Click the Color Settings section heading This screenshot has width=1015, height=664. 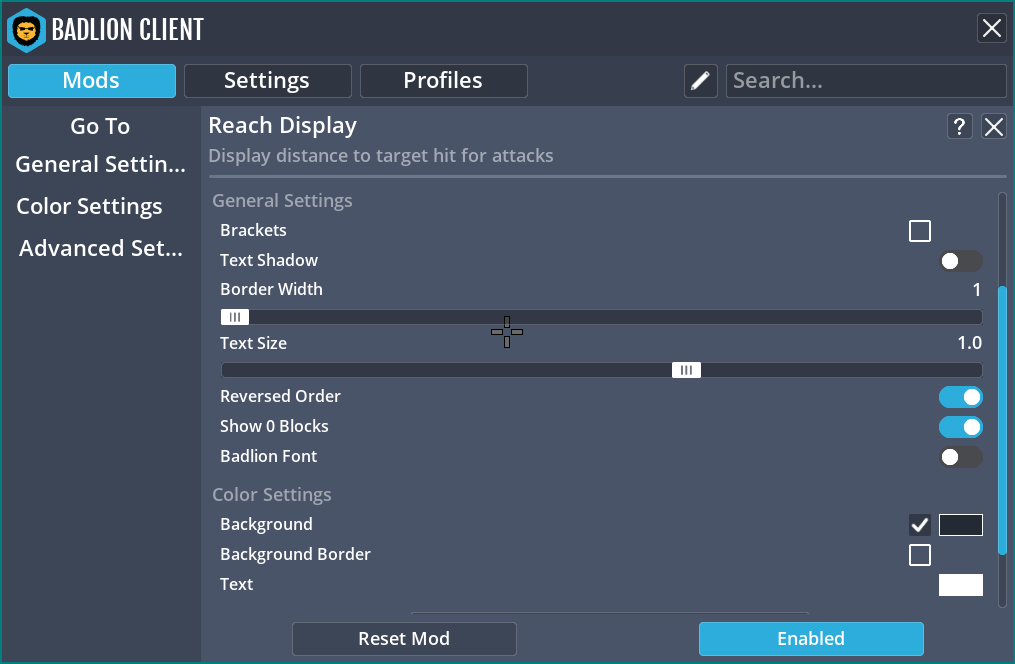[272, 495]
